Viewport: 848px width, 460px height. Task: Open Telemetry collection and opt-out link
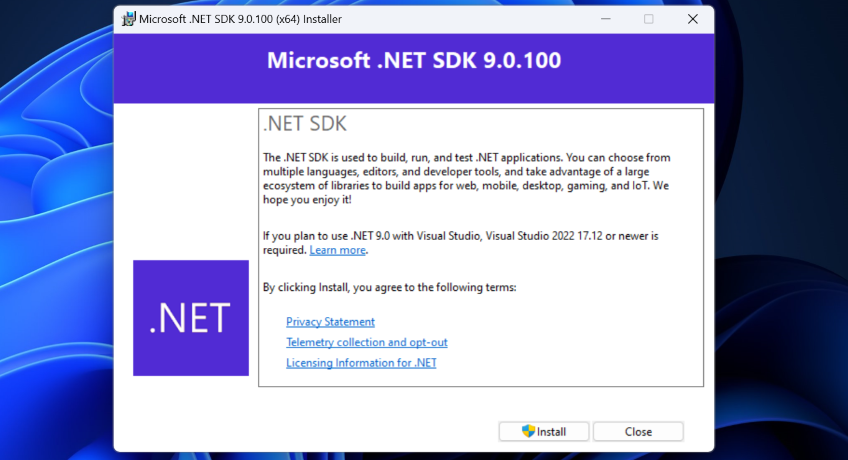tap(366, 342)
